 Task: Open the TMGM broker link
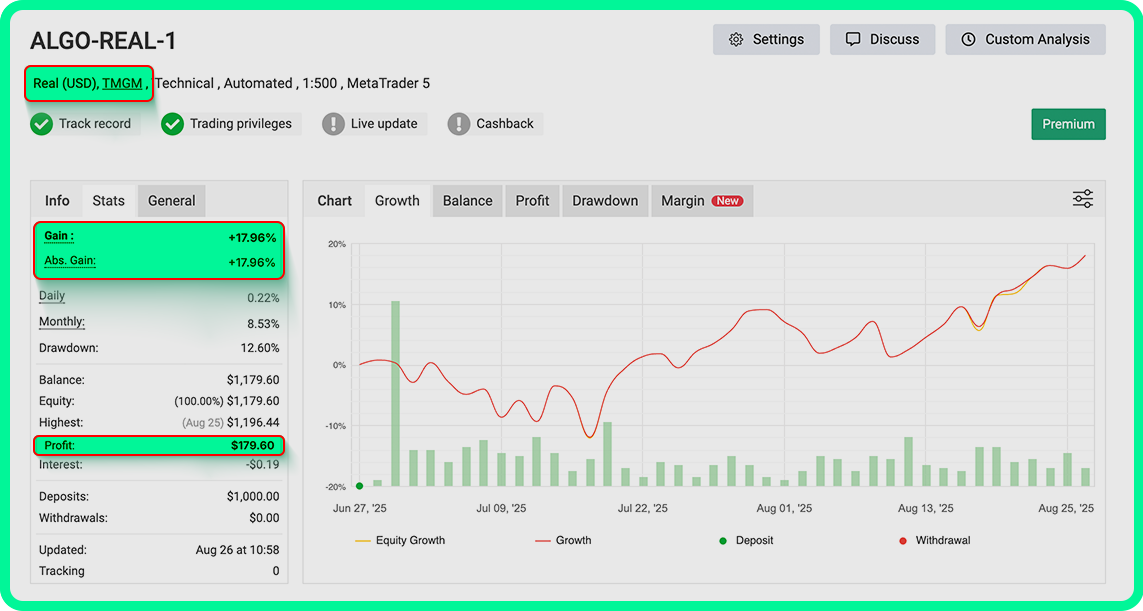122,83
